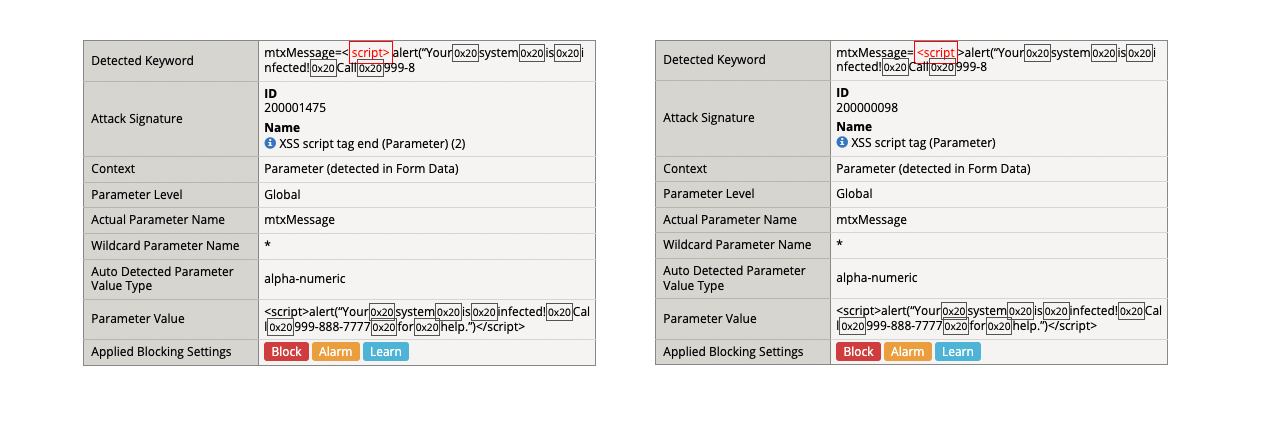Click info icon beside XSS script tag (Parameter)
Viewport: 1279px width, 422px height.
[842, 143]
